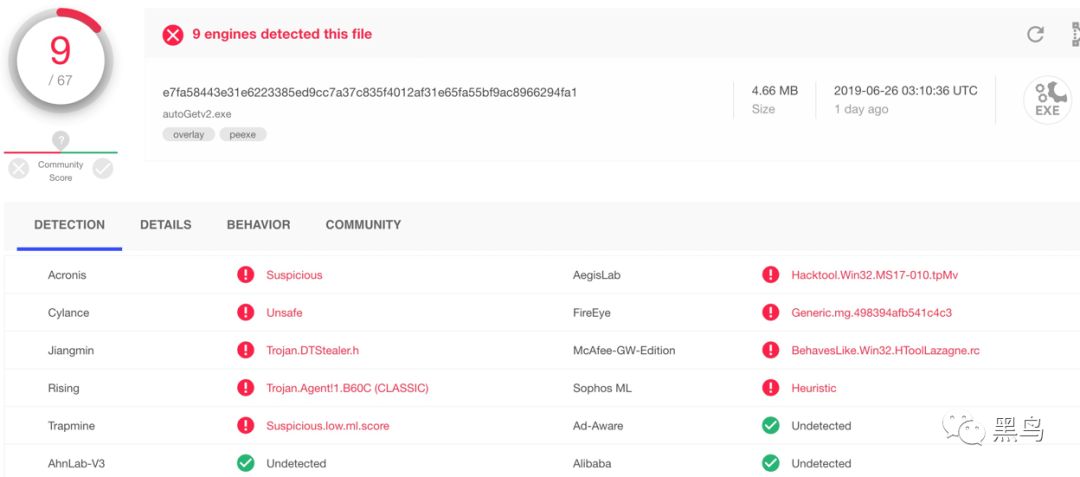The height and width of the screenshot is (477, 1080).
Task: Click the reanalyze refresh icon
Action: 1036,34
